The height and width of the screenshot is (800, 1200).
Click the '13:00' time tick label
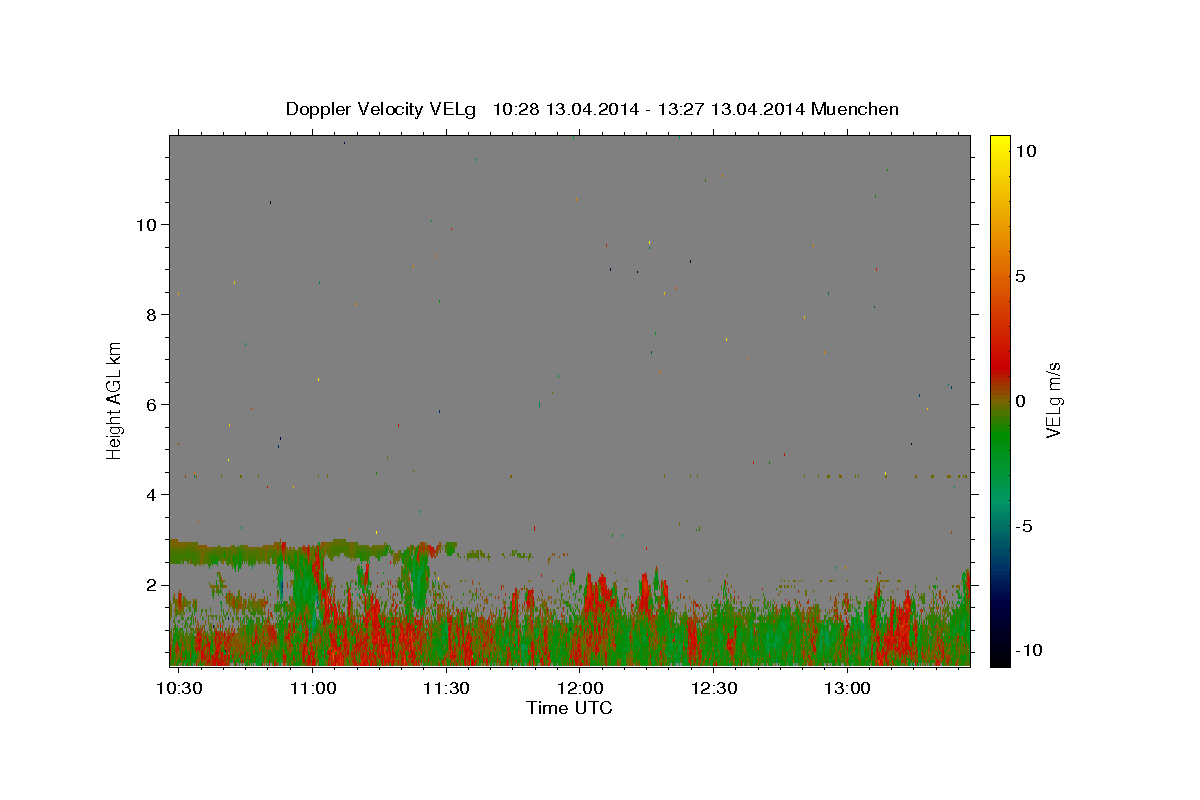[x=847, y=689]
